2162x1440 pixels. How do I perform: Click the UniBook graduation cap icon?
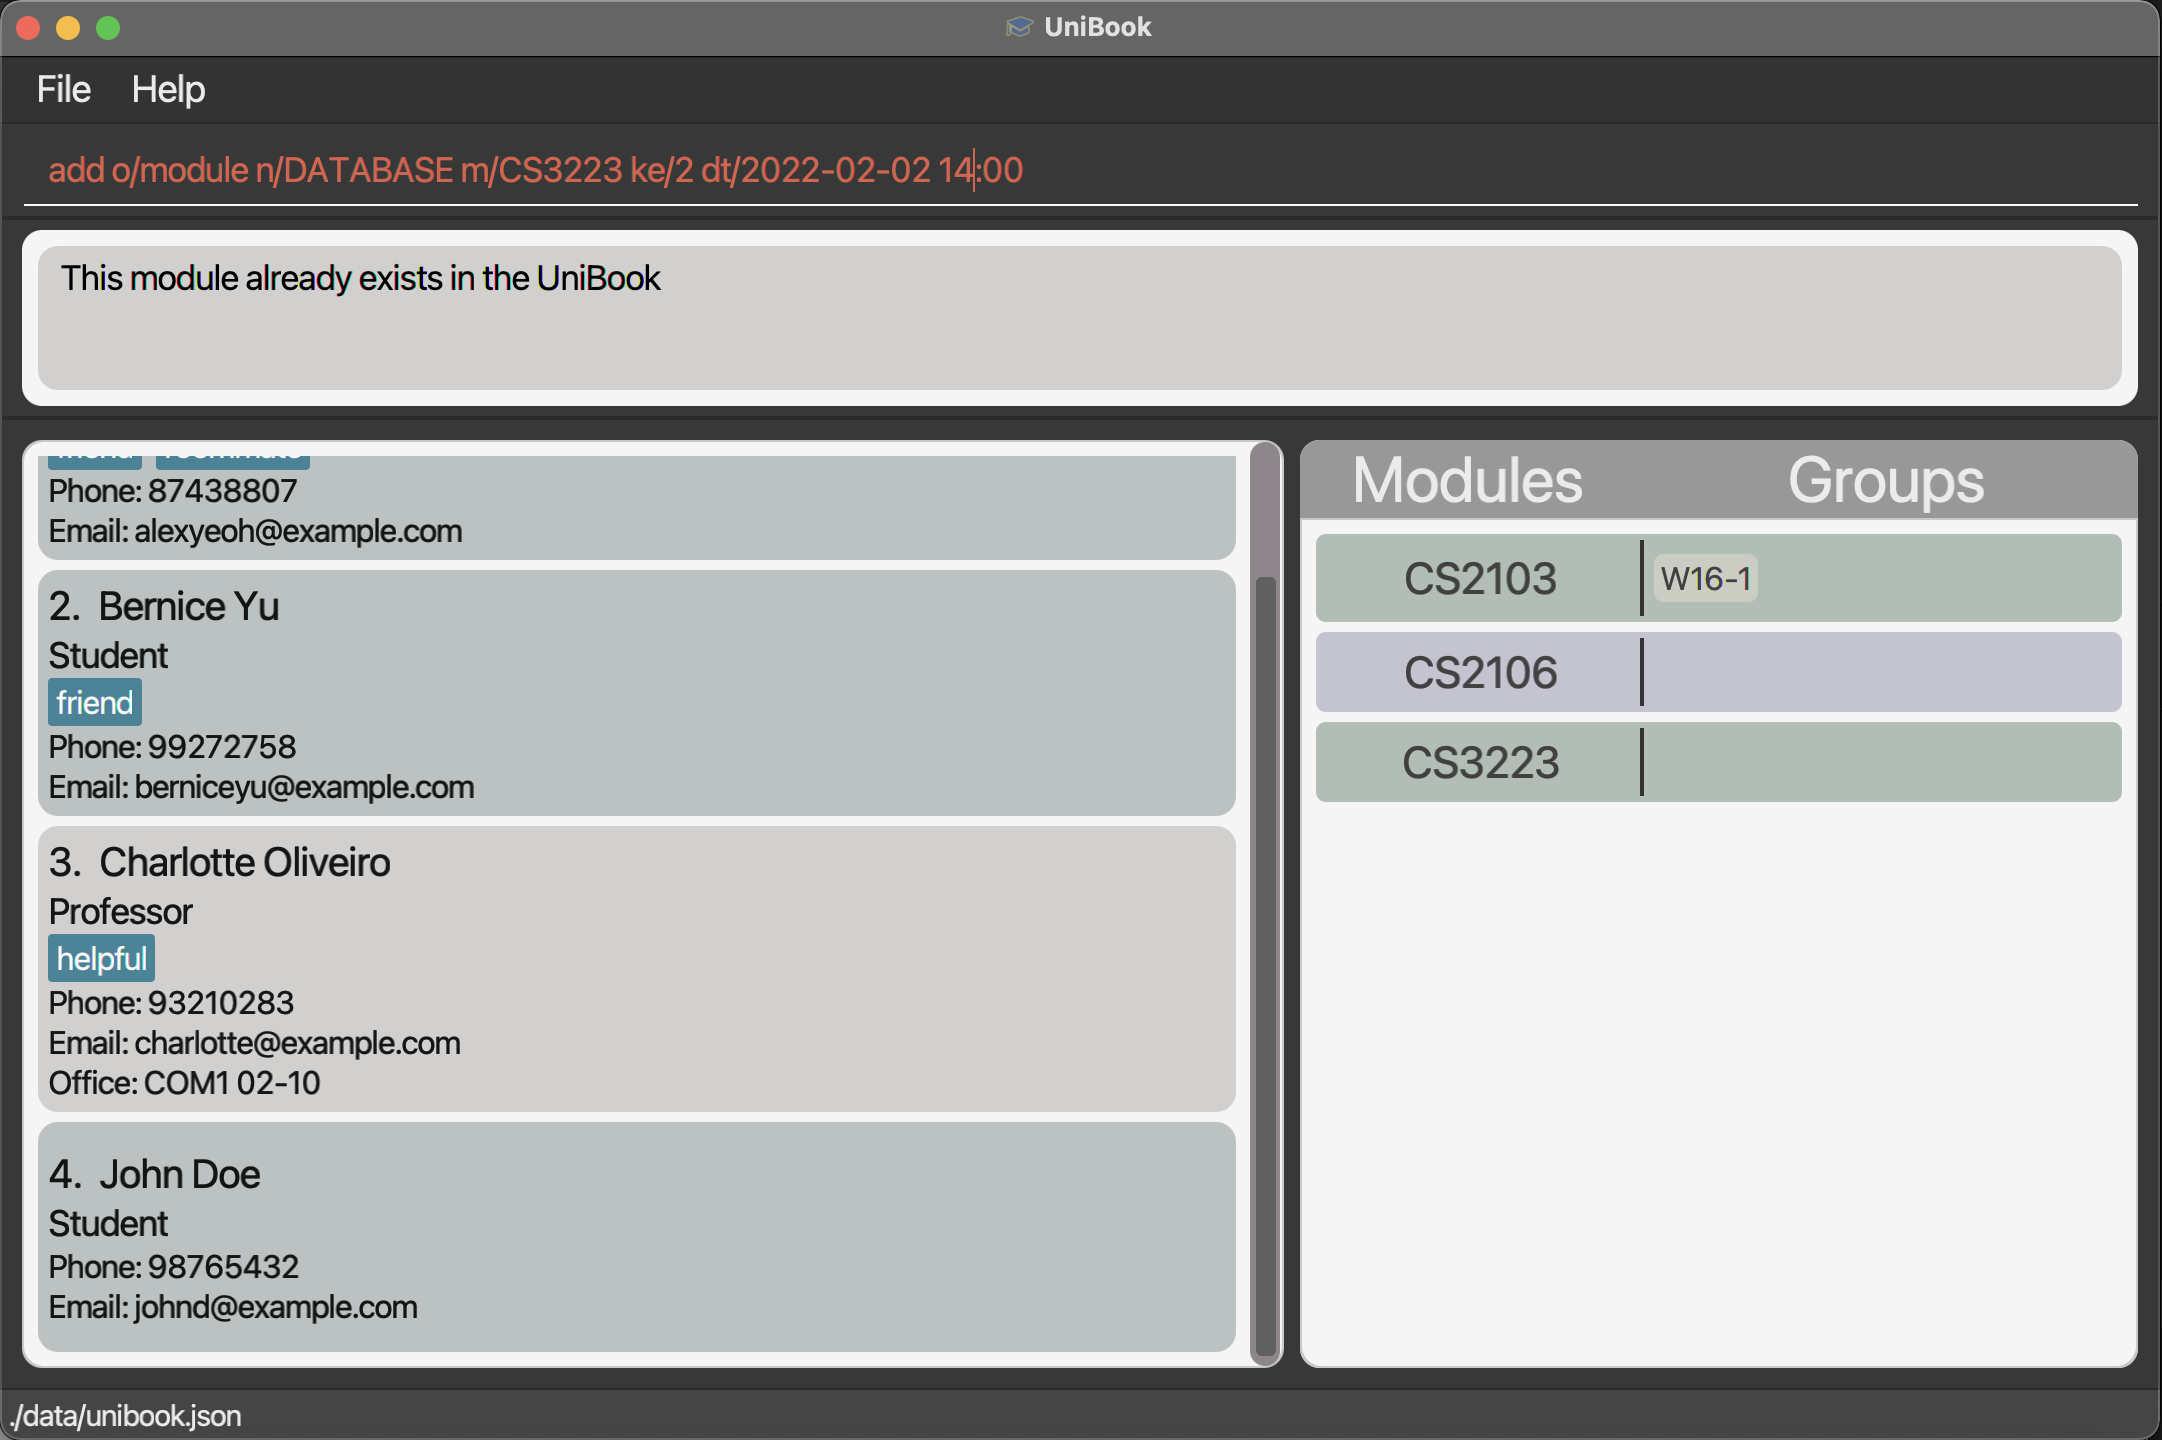click(x=1018, y=27)
